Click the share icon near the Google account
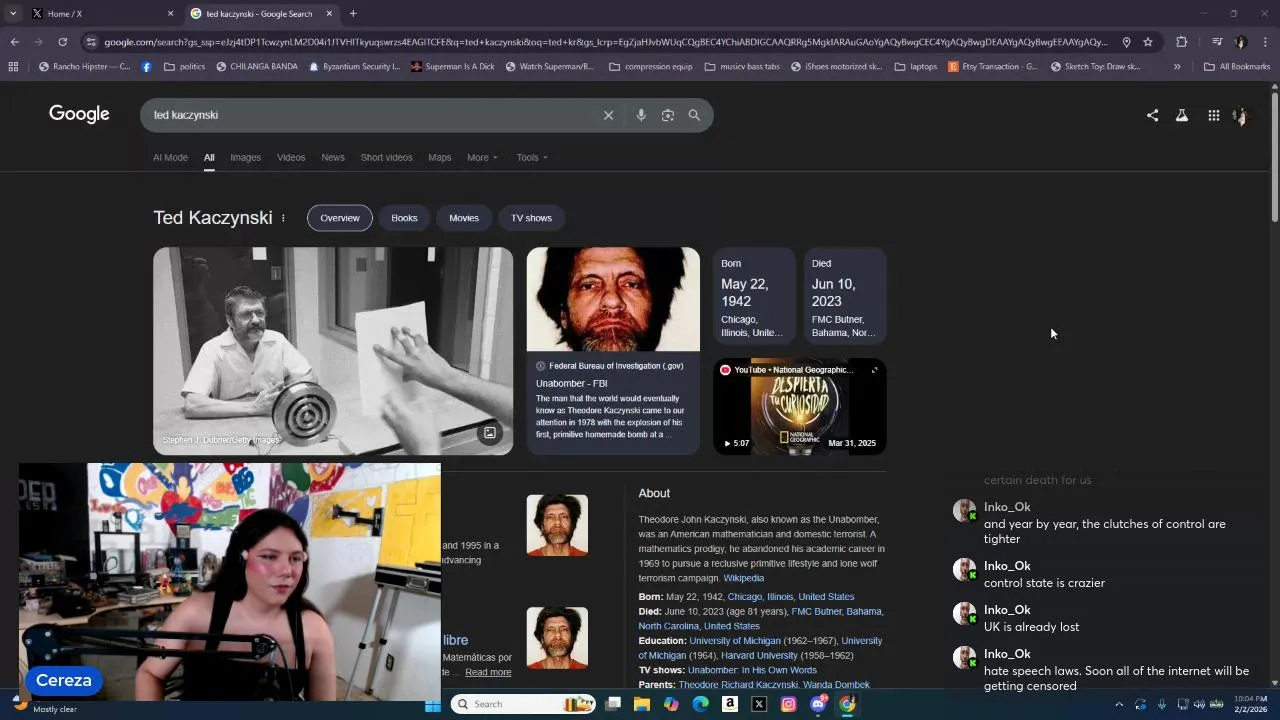The width and height of the screenshot is (1280, 720). point(1152,115)
